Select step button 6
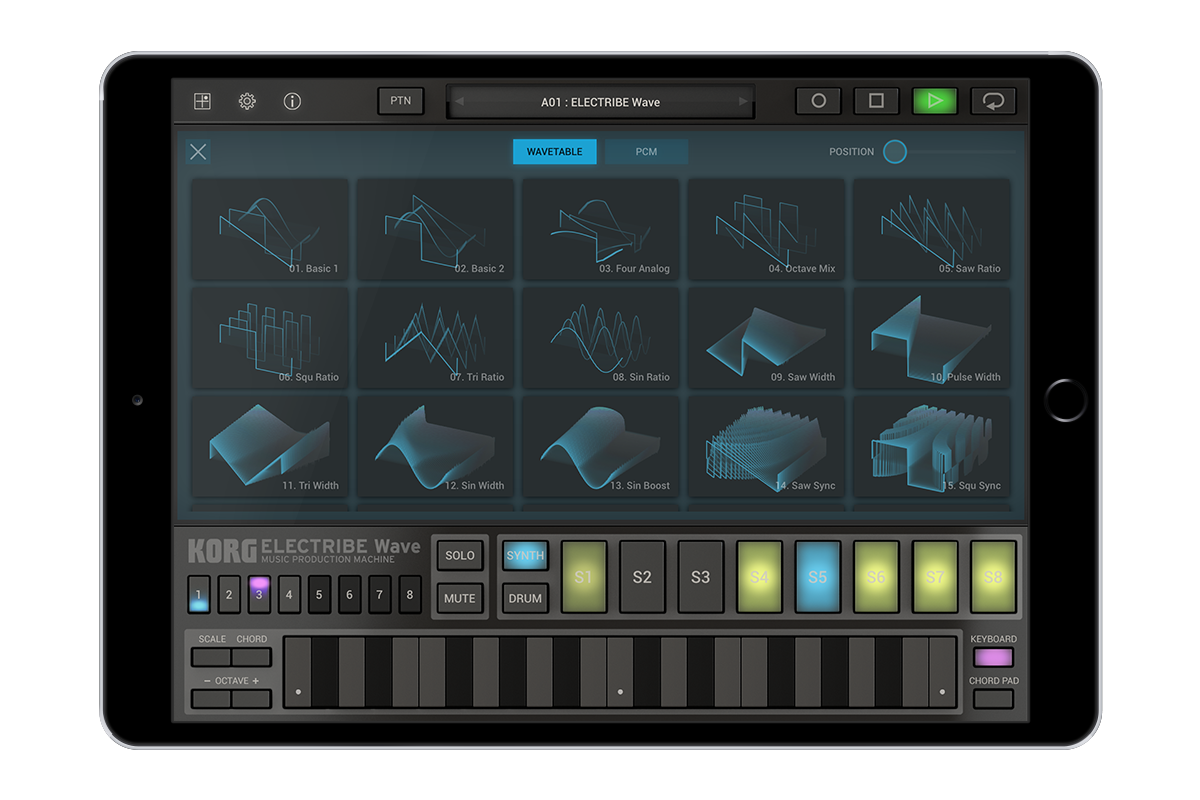This screenshot has height=800, width=1200. click(x=349, y=594)
